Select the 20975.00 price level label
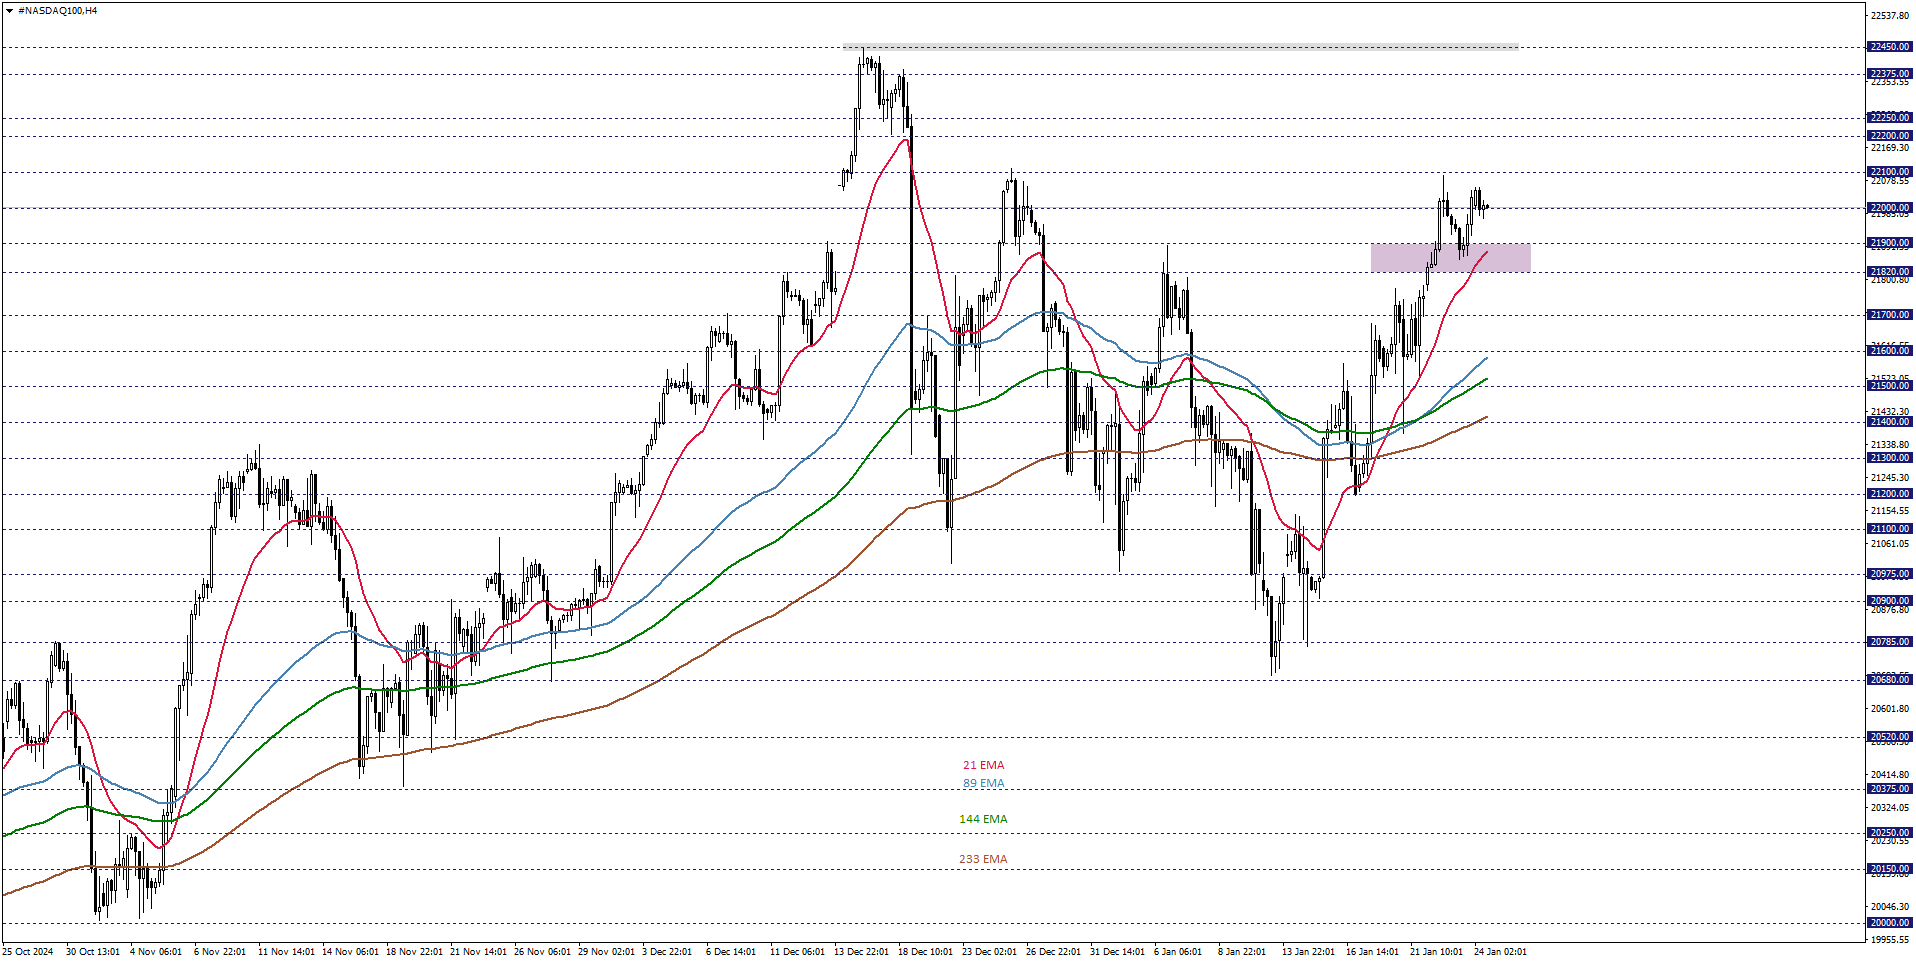This screenshot has width=1916, height=963. click(x=1889, y=574)
